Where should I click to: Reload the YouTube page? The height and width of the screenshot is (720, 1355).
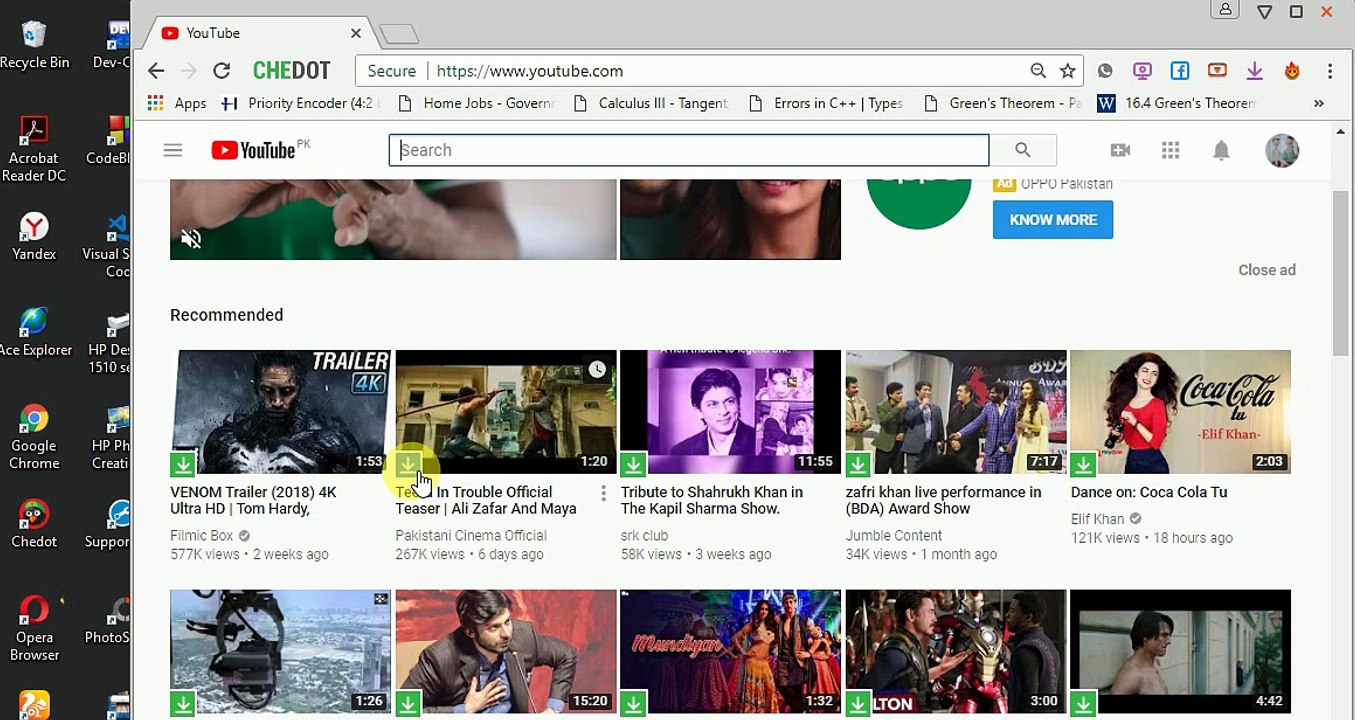click(x=222, y=71)
